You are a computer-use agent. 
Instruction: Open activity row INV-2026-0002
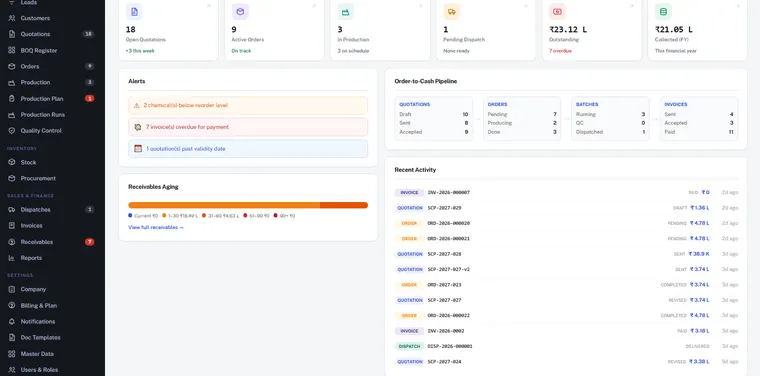point(566,331)
